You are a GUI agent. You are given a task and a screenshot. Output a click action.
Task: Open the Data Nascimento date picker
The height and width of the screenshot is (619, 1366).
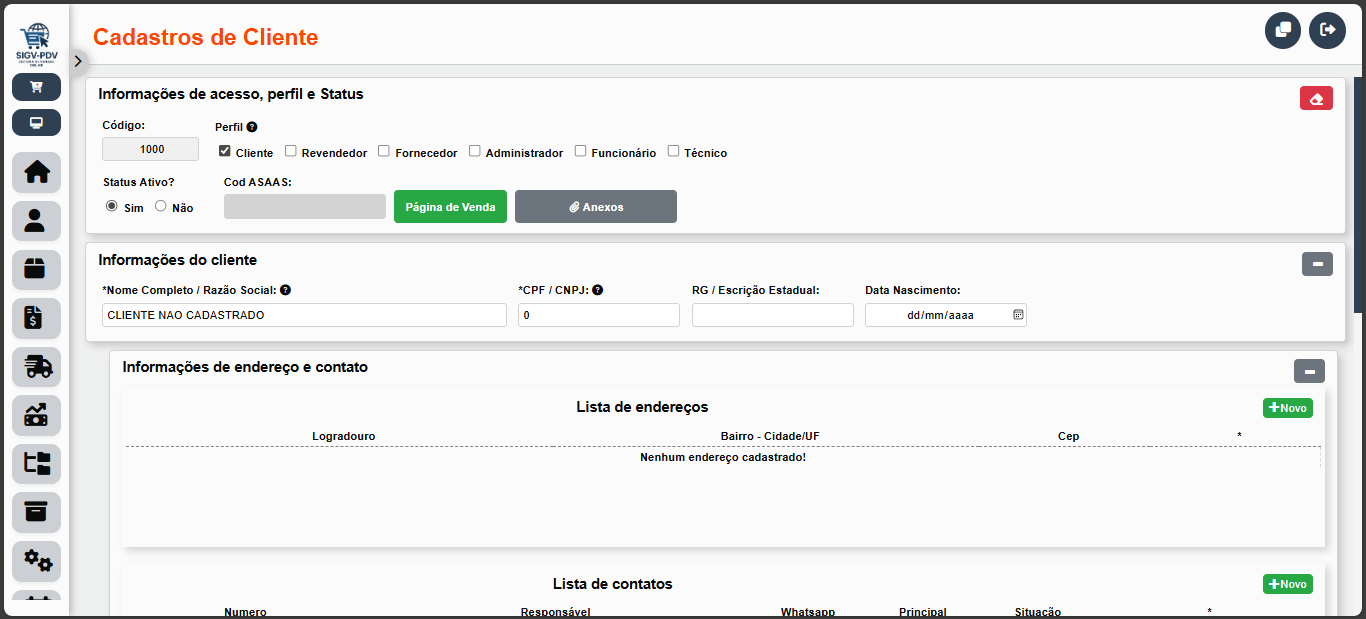point(1018,314)
